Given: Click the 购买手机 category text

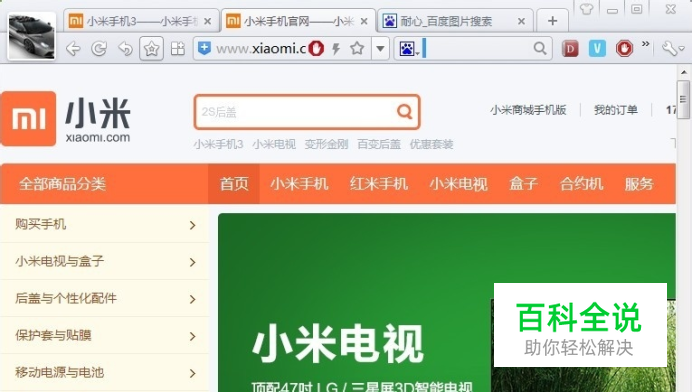Looking at the screenshot, I should pos(41,224).
